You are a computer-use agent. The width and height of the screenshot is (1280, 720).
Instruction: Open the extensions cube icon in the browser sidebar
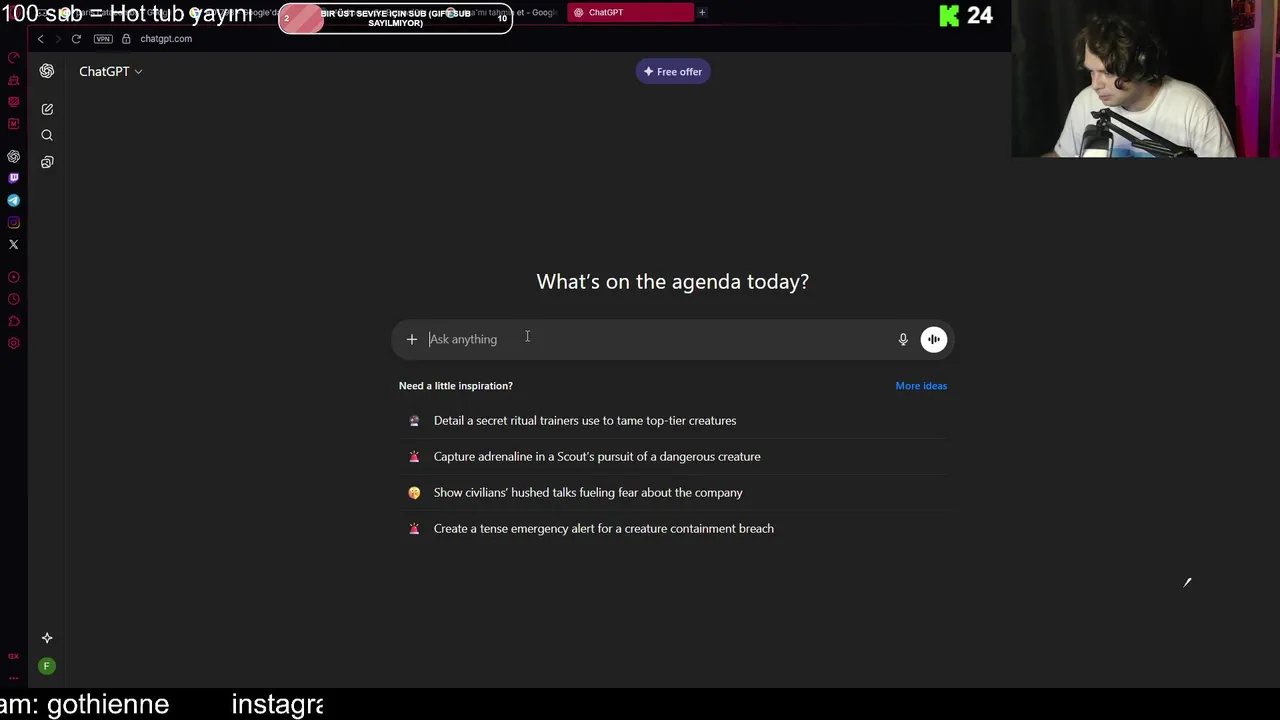(x=14, y=321)
